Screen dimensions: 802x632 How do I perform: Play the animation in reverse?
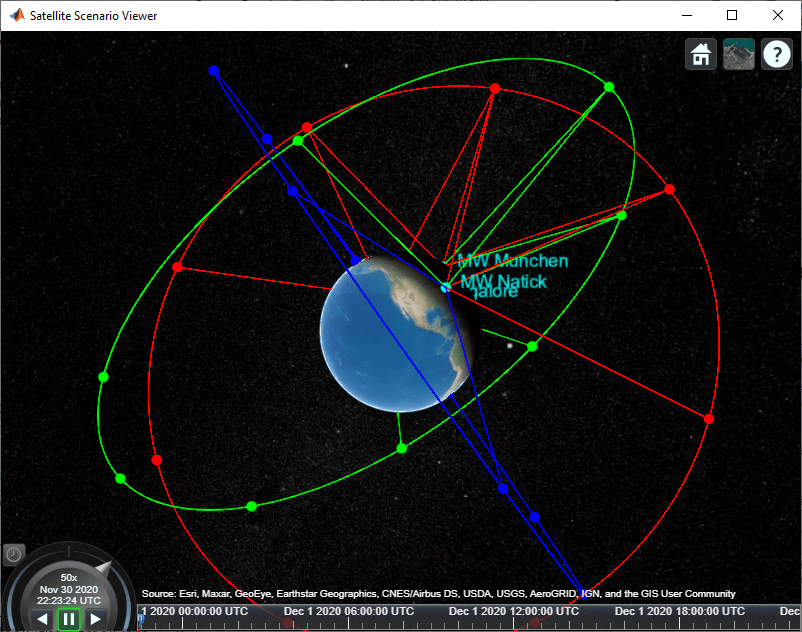pyautogui.click(x=42, y=619)
